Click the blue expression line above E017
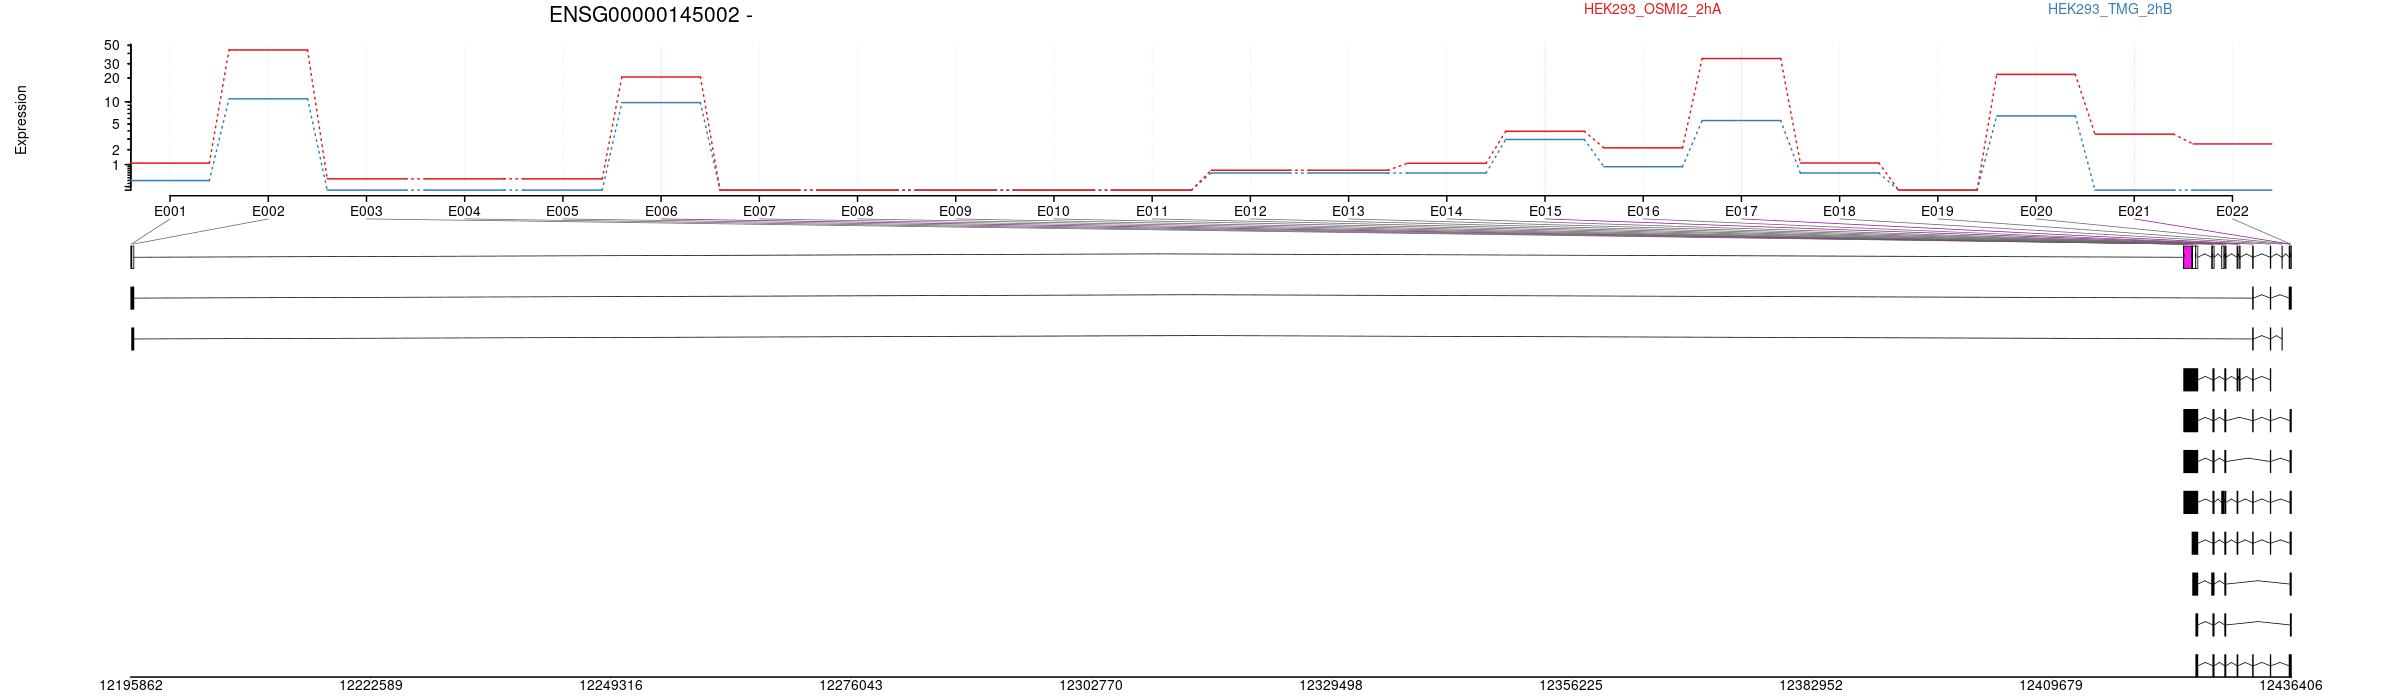The image size is (2400, 700). [1741, 121]
